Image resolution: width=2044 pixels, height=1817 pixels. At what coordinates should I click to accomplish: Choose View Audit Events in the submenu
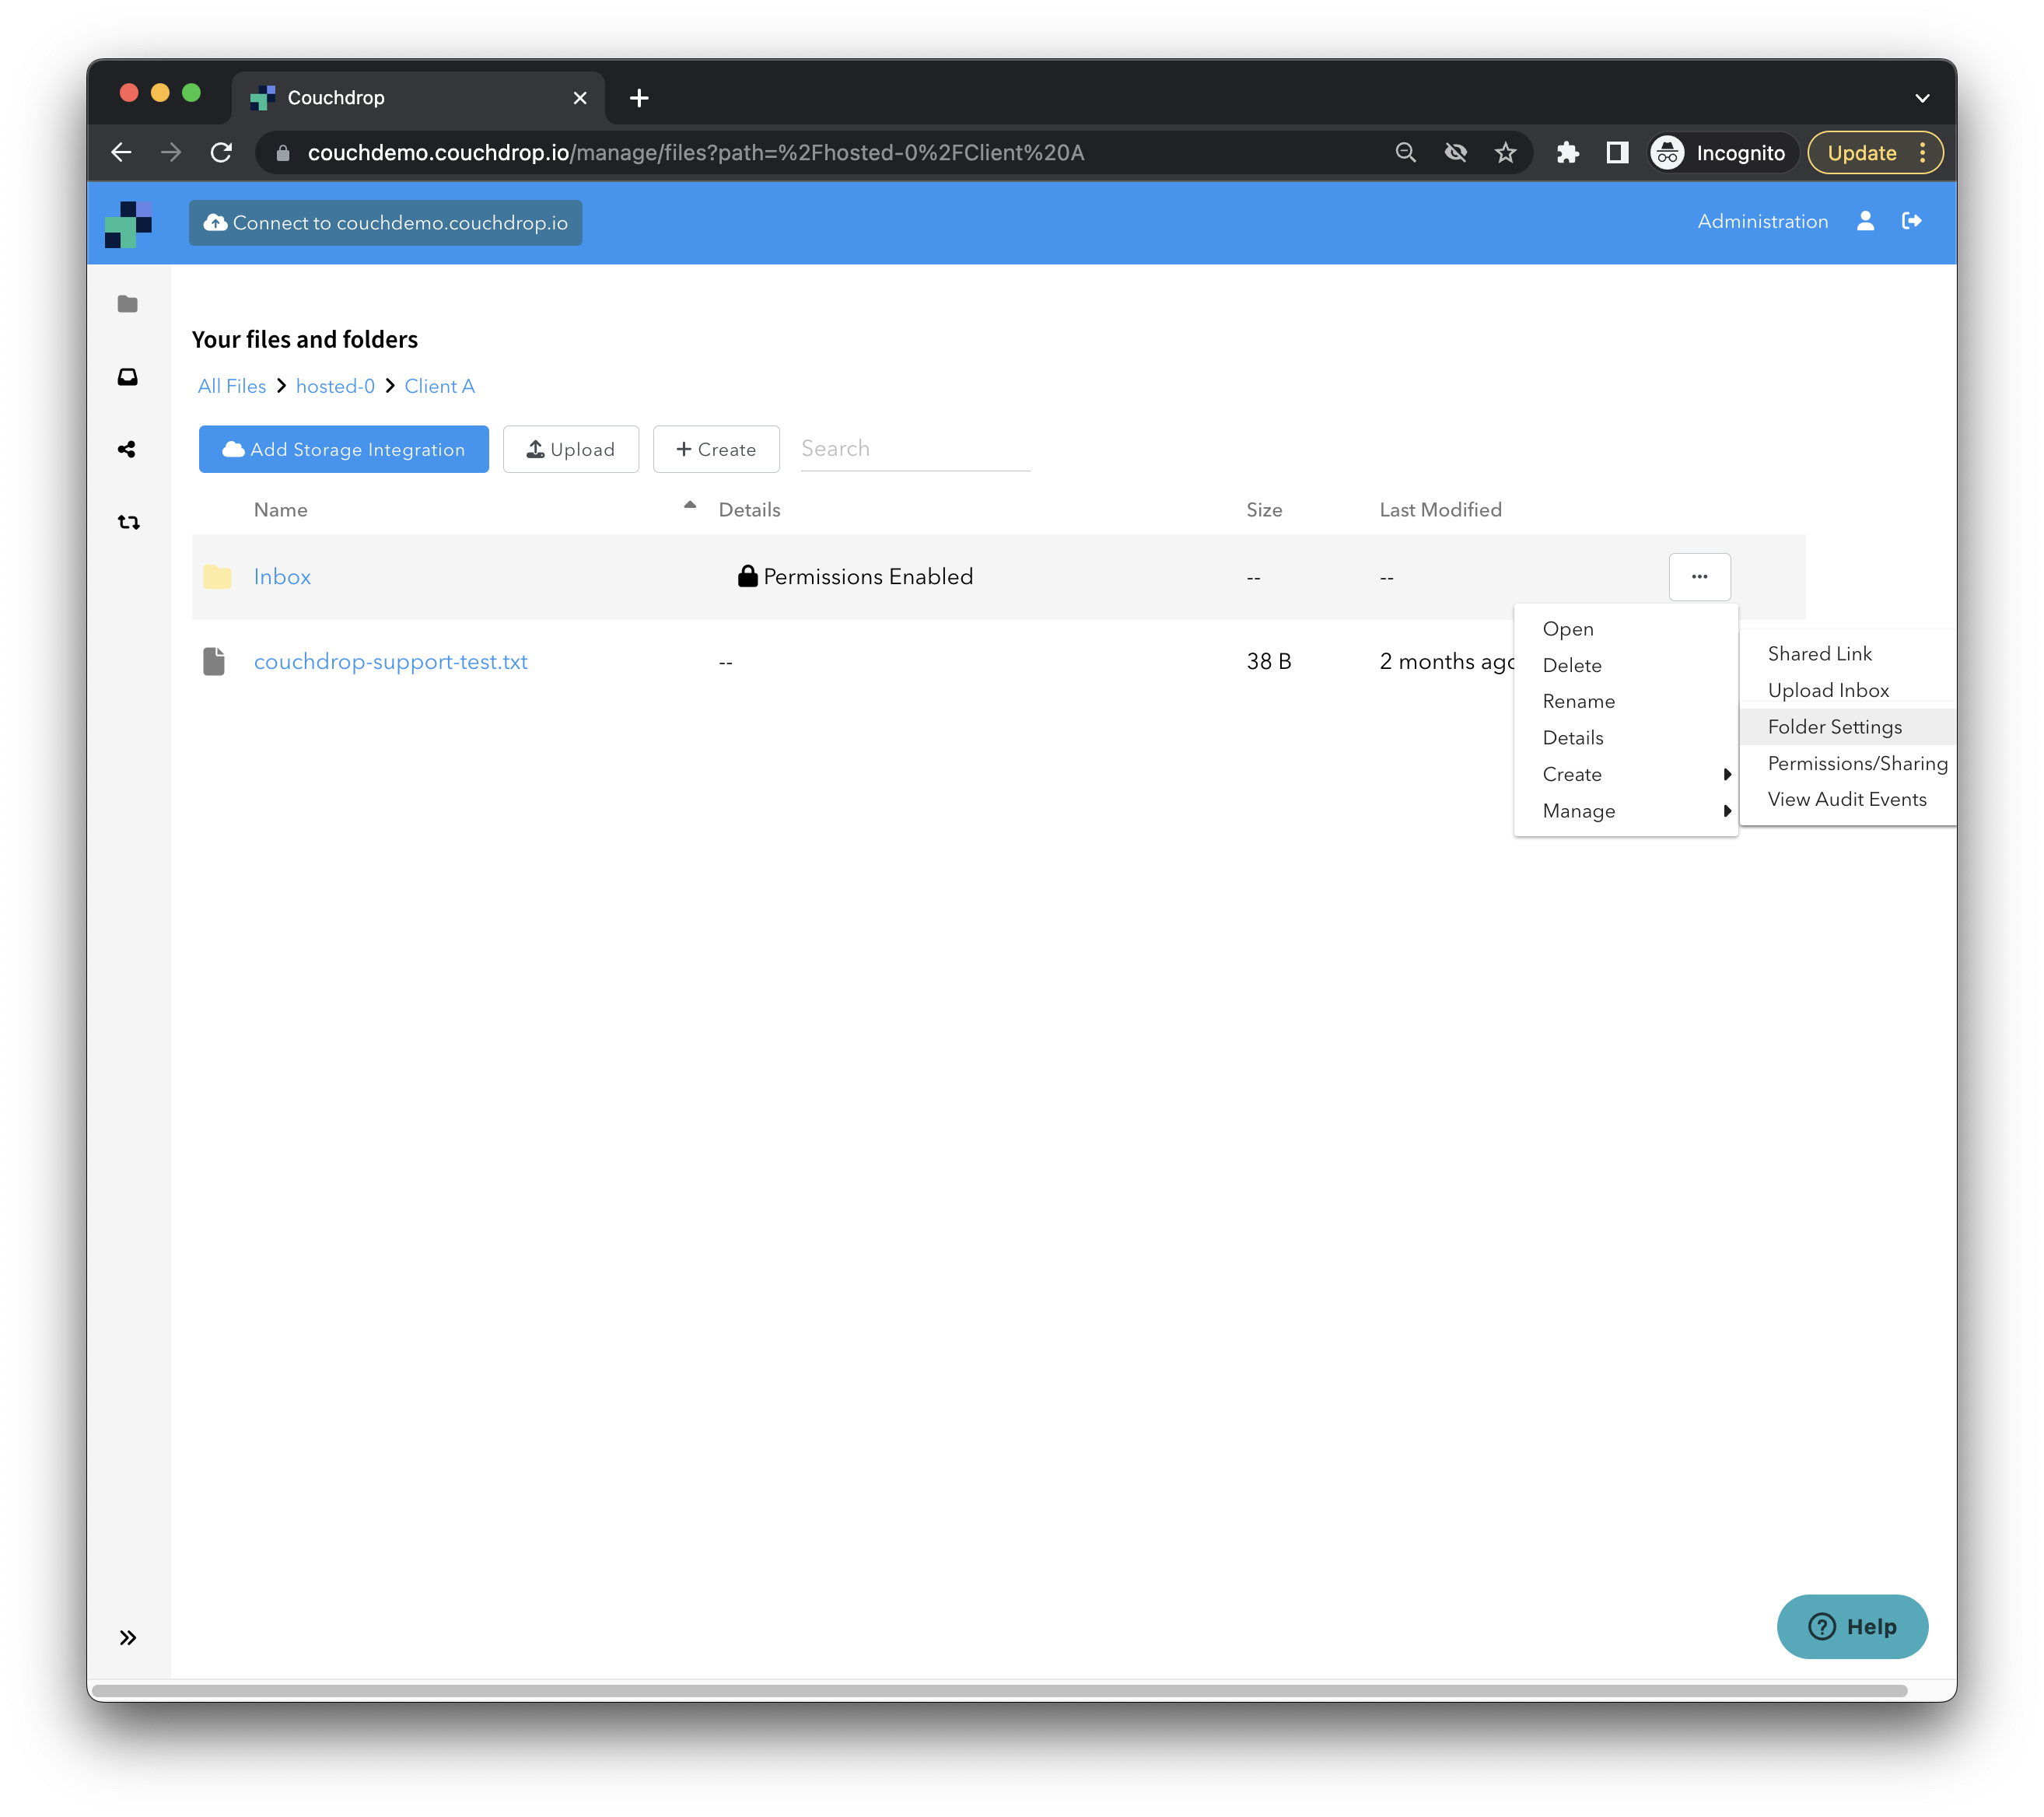coord(1847,799)
